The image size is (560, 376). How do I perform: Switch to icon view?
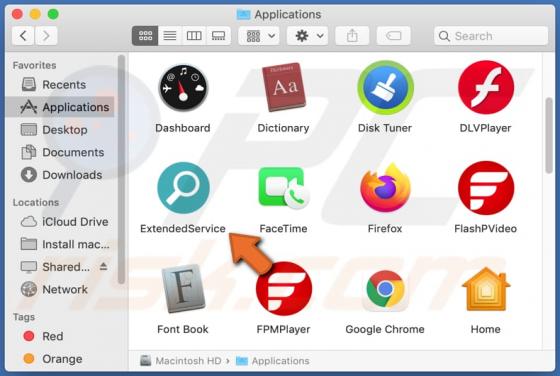coord(145,36)
